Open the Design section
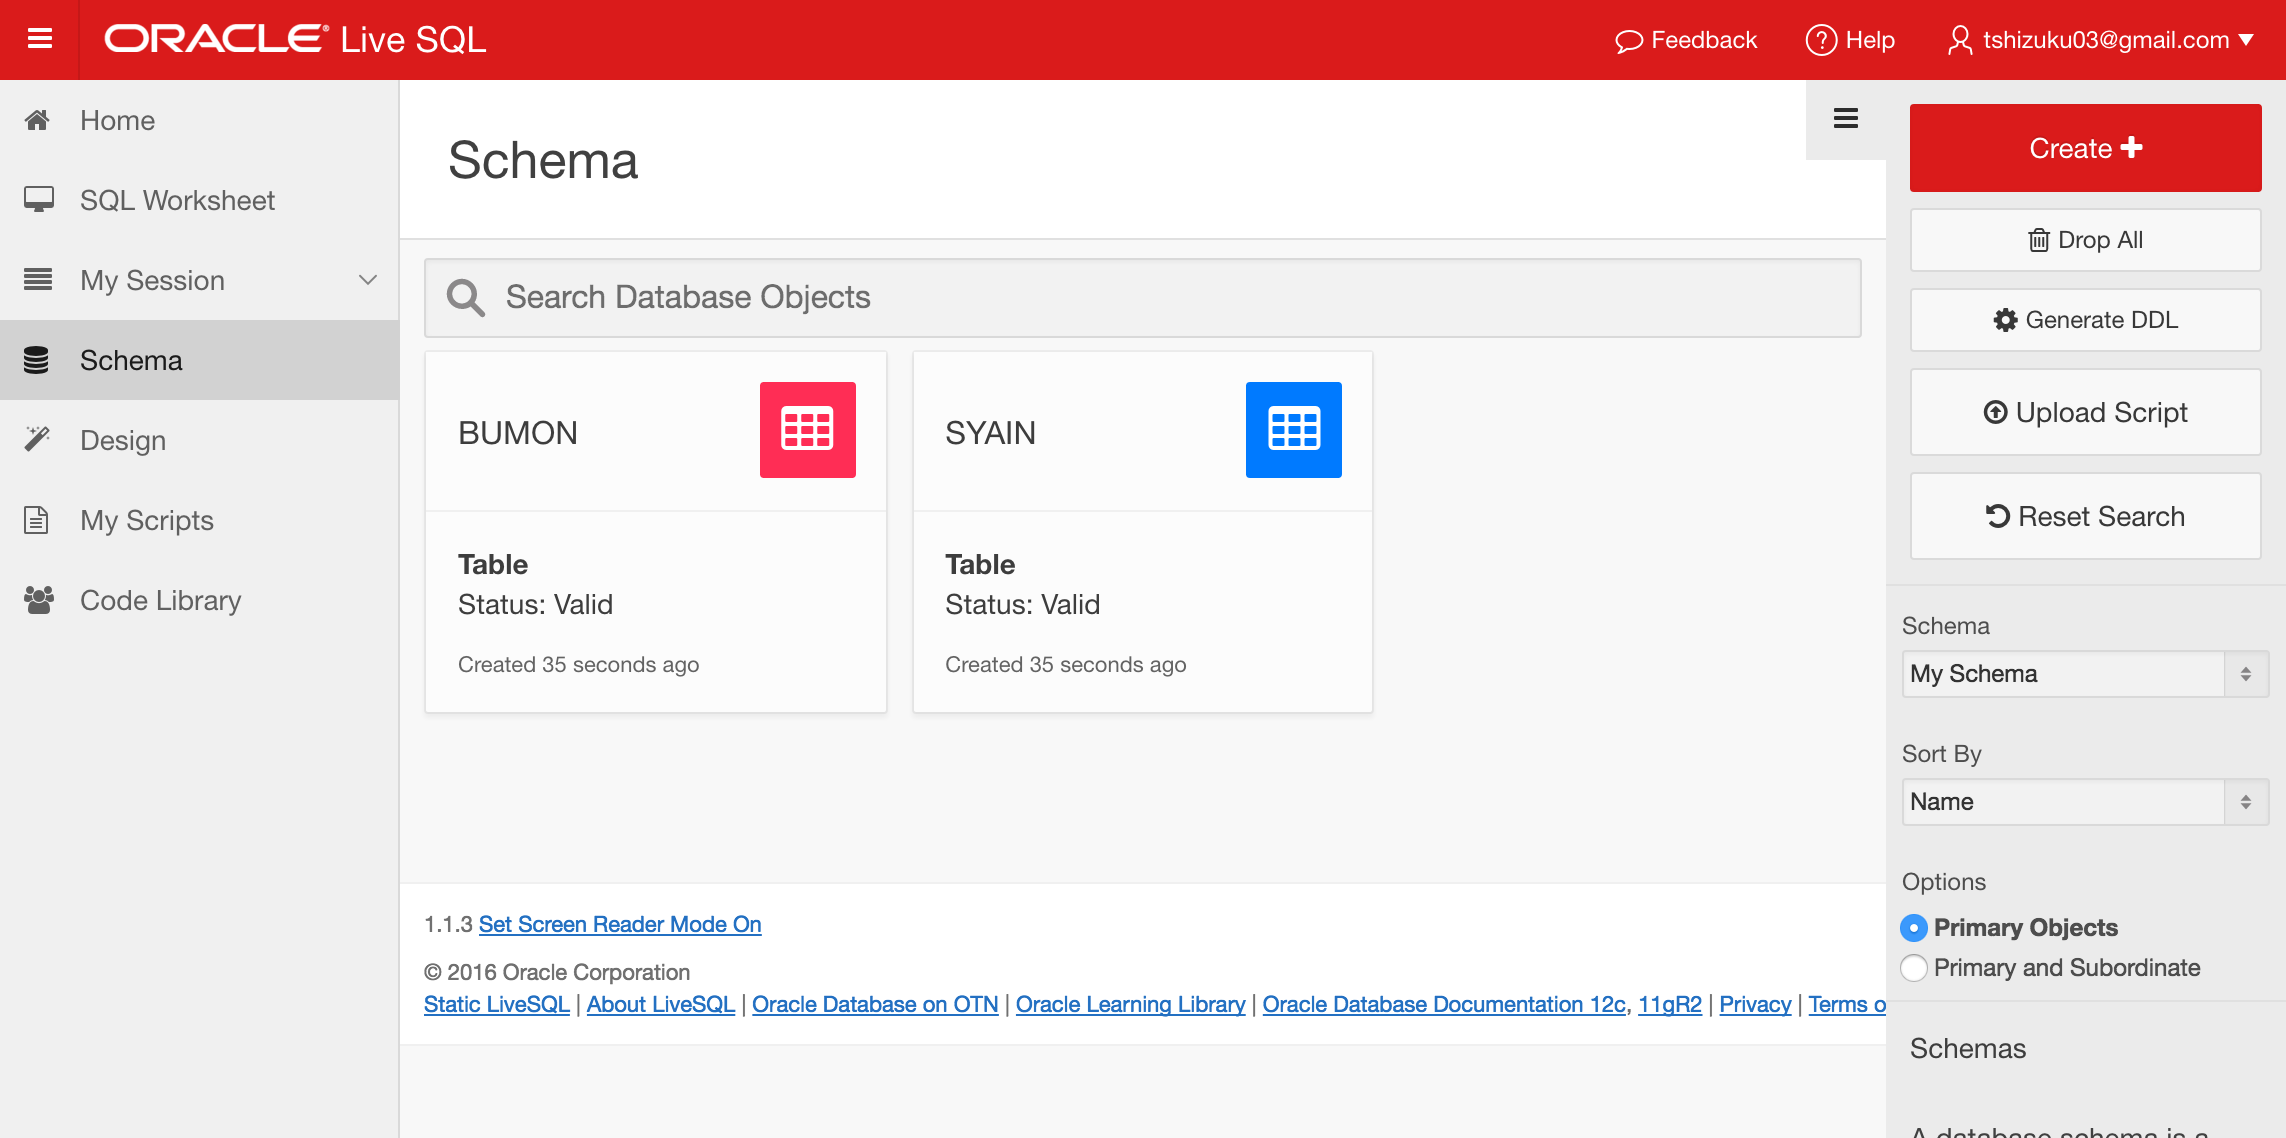2286x1138 pixels. 122,440
